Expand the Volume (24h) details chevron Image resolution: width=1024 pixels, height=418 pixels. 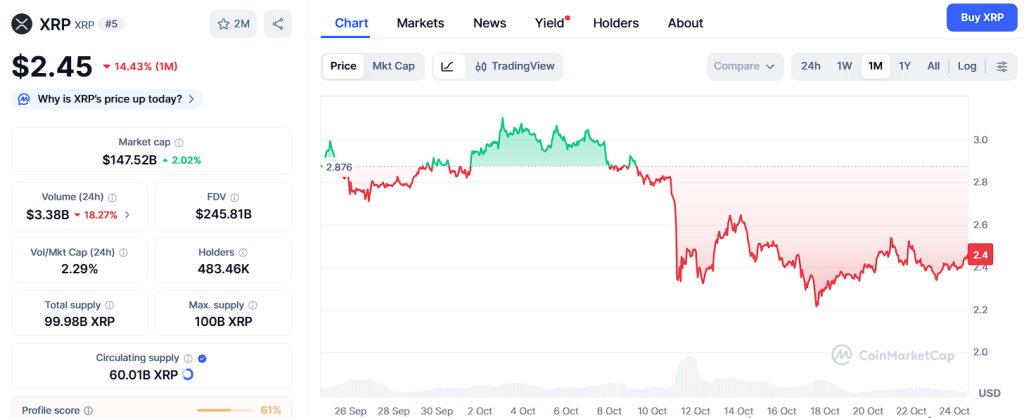pos(127,215)
